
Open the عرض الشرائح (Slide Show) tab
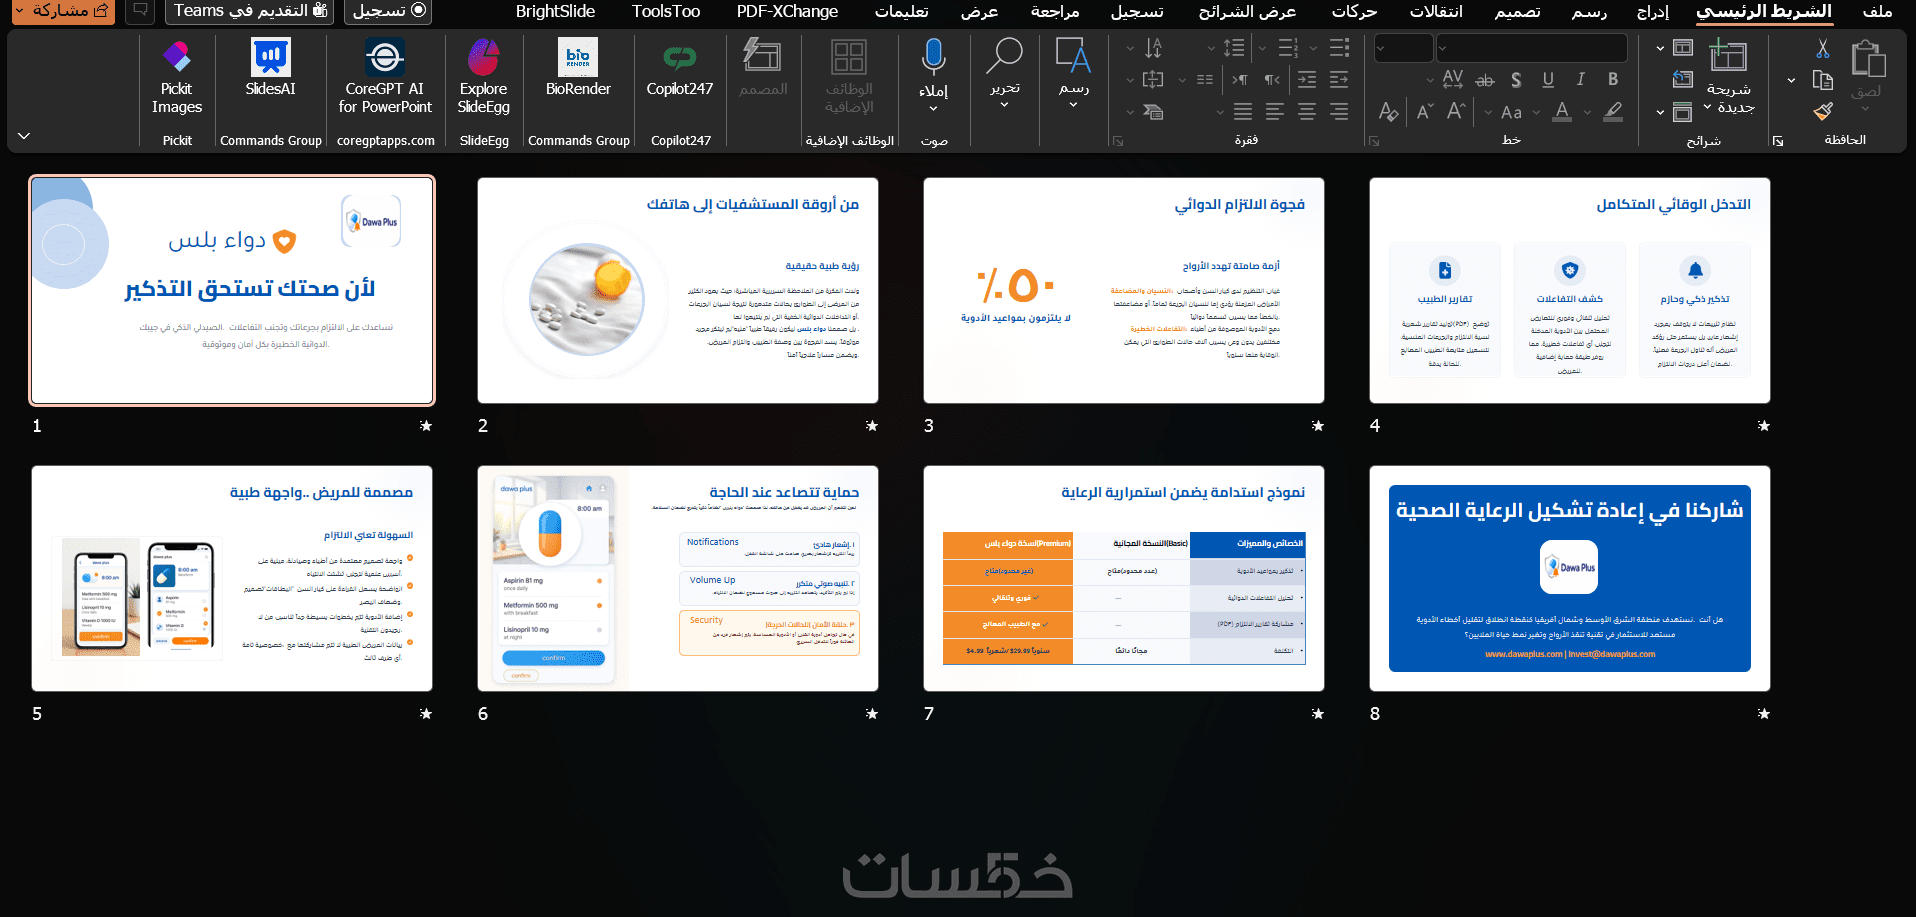click(1247, 11)
